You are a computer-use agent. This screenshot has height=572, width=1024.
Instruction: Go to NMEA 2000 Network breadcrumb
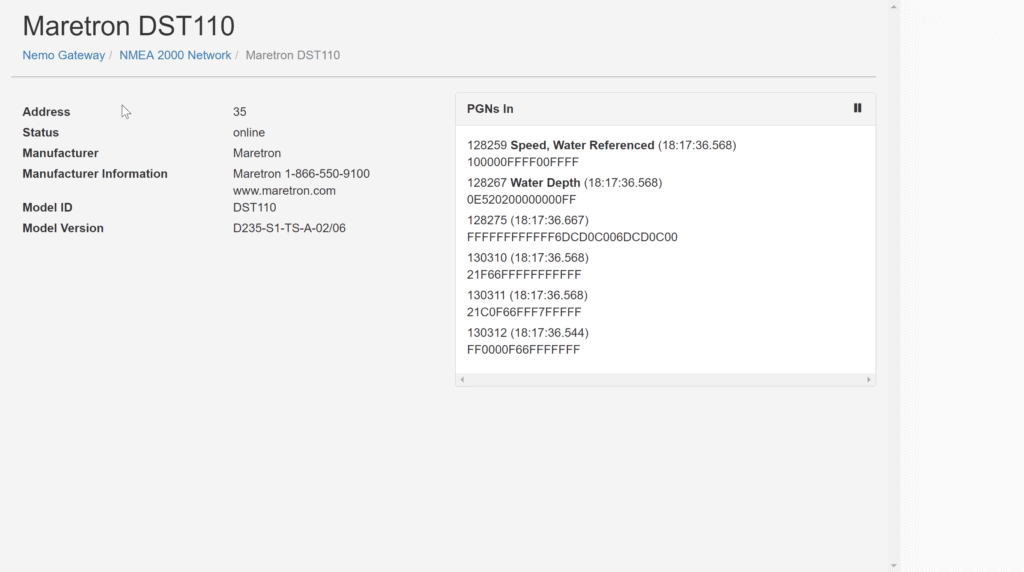[175, 56]
